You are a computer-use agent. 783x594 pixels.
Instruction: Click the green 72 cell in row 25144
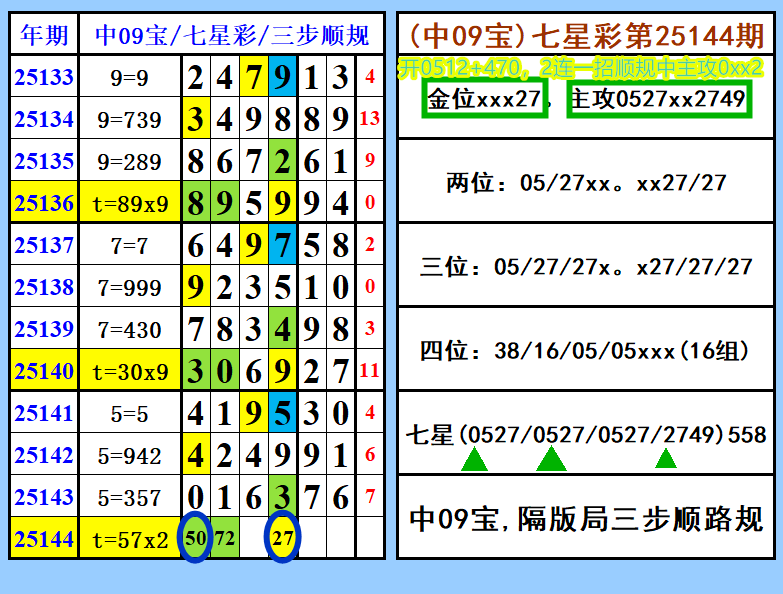click(x=225, y=538)
